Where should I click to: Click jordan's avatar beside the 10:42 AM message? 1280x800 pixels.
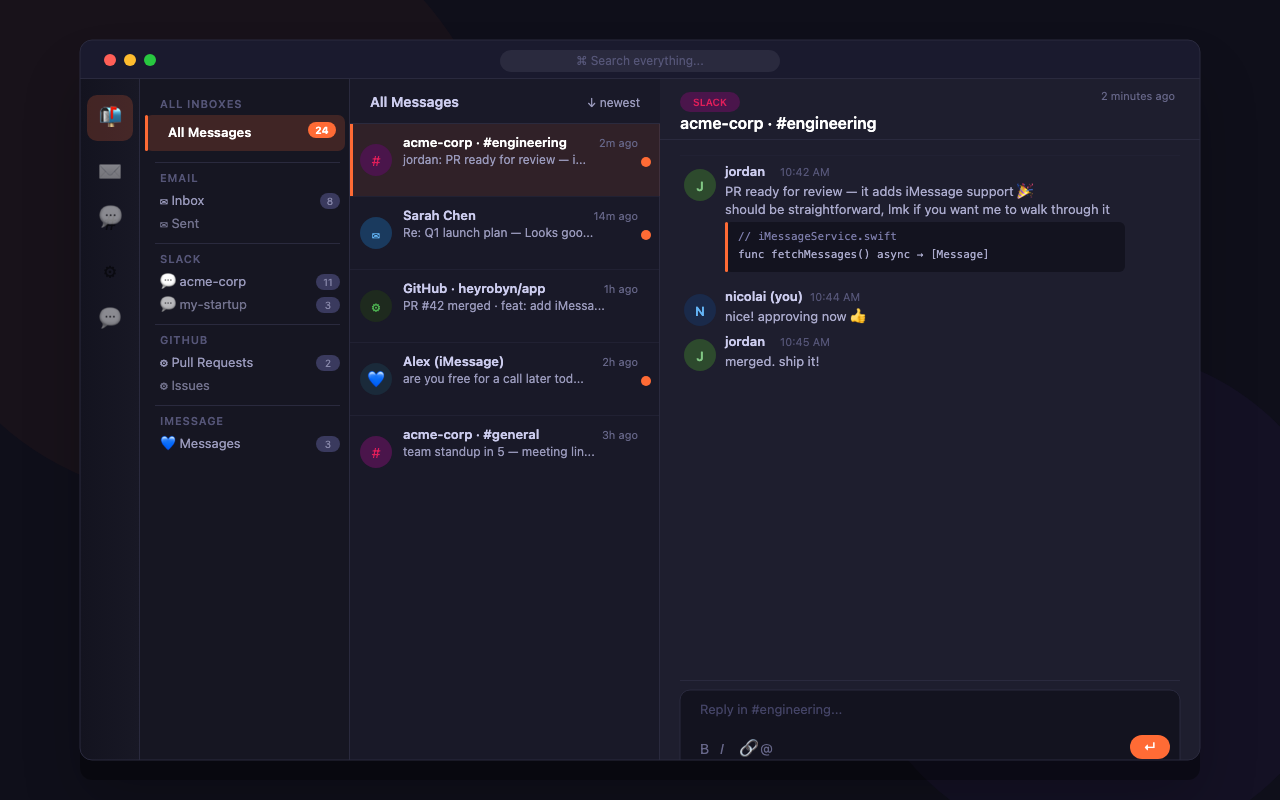coord(700,185)
